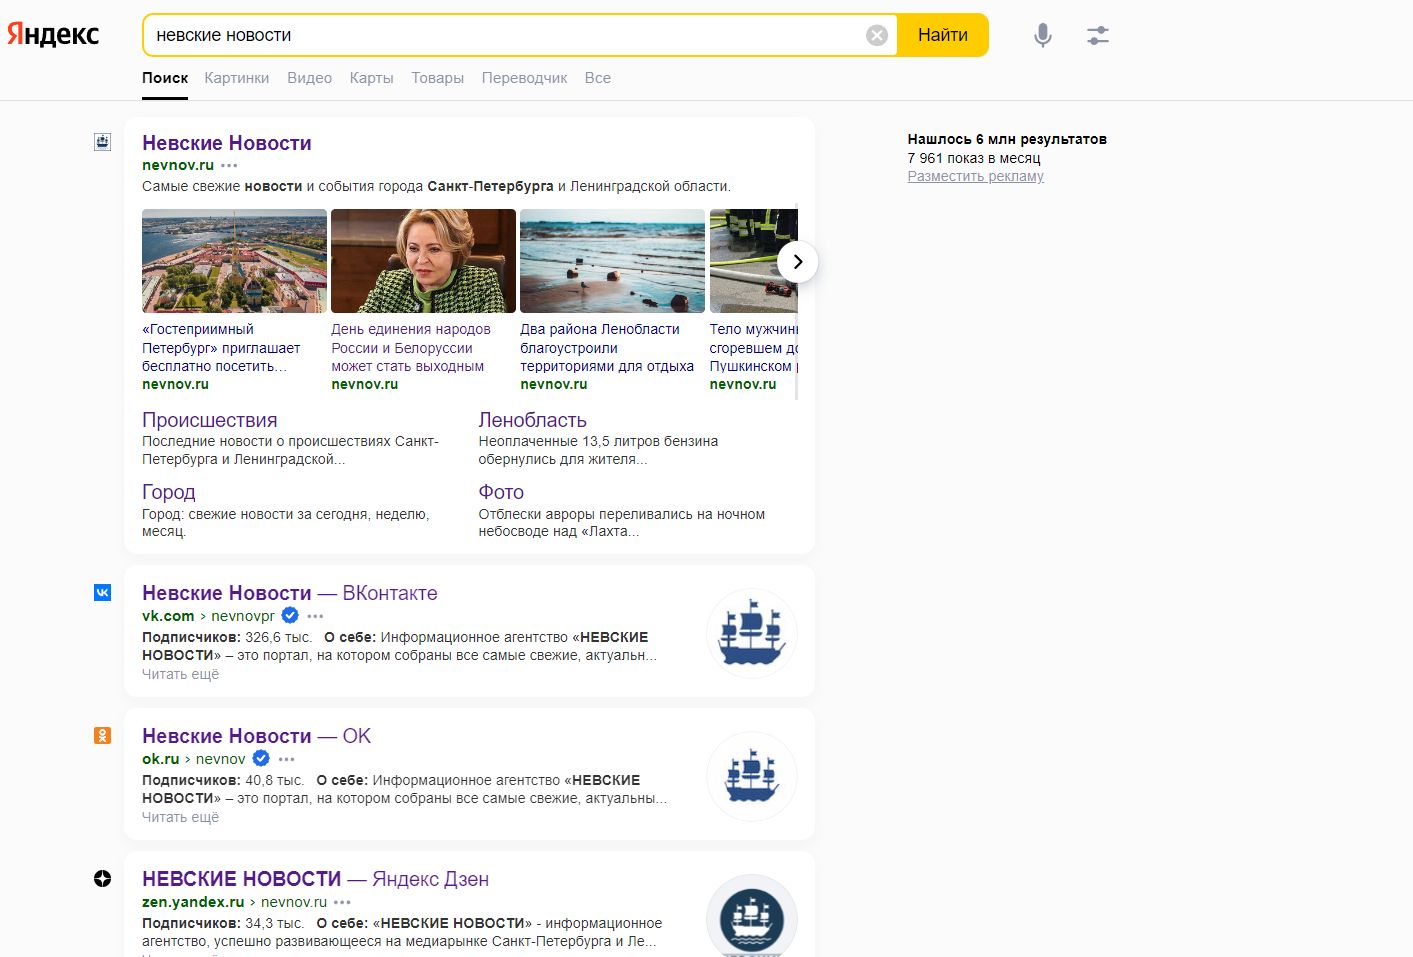The width and height of the screenshot is (1413, 957).
Task: Clear the search query with the X icon
Action: tap(877, 35)
